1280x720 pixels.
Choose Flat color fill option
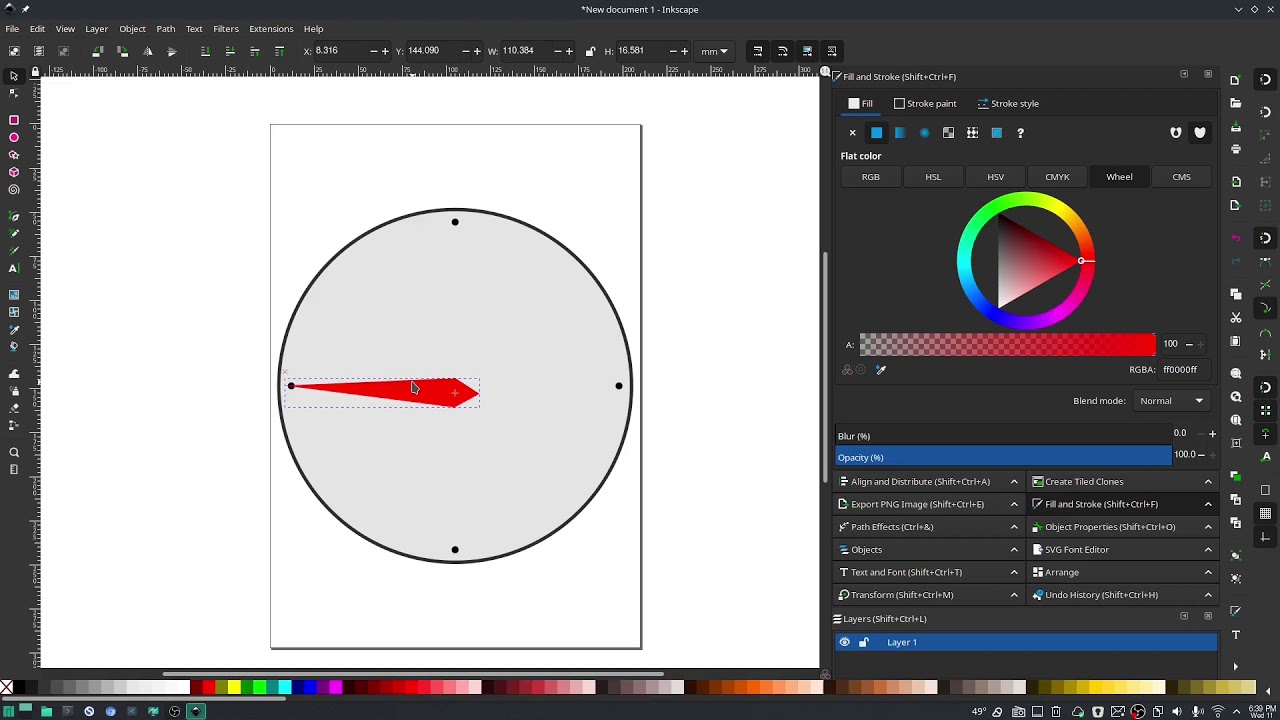click(x=876, y=133)
